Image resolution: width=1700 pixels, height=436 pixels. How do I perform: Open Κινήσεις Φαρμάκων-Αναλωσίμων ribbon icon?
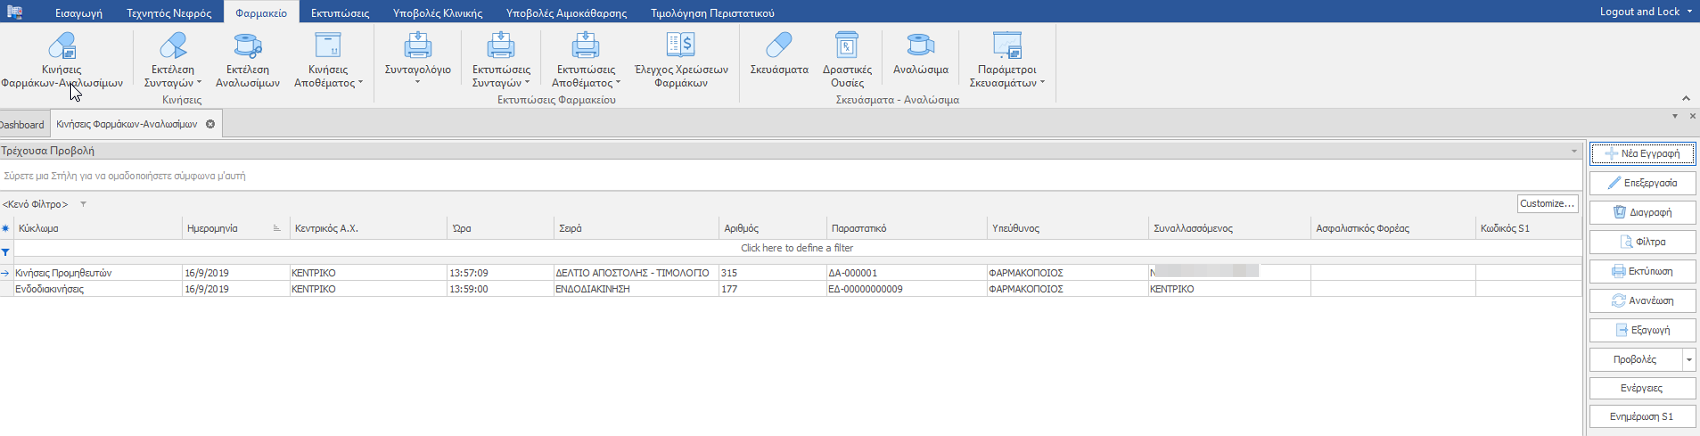pyautogui.click(x=62, y=47)
